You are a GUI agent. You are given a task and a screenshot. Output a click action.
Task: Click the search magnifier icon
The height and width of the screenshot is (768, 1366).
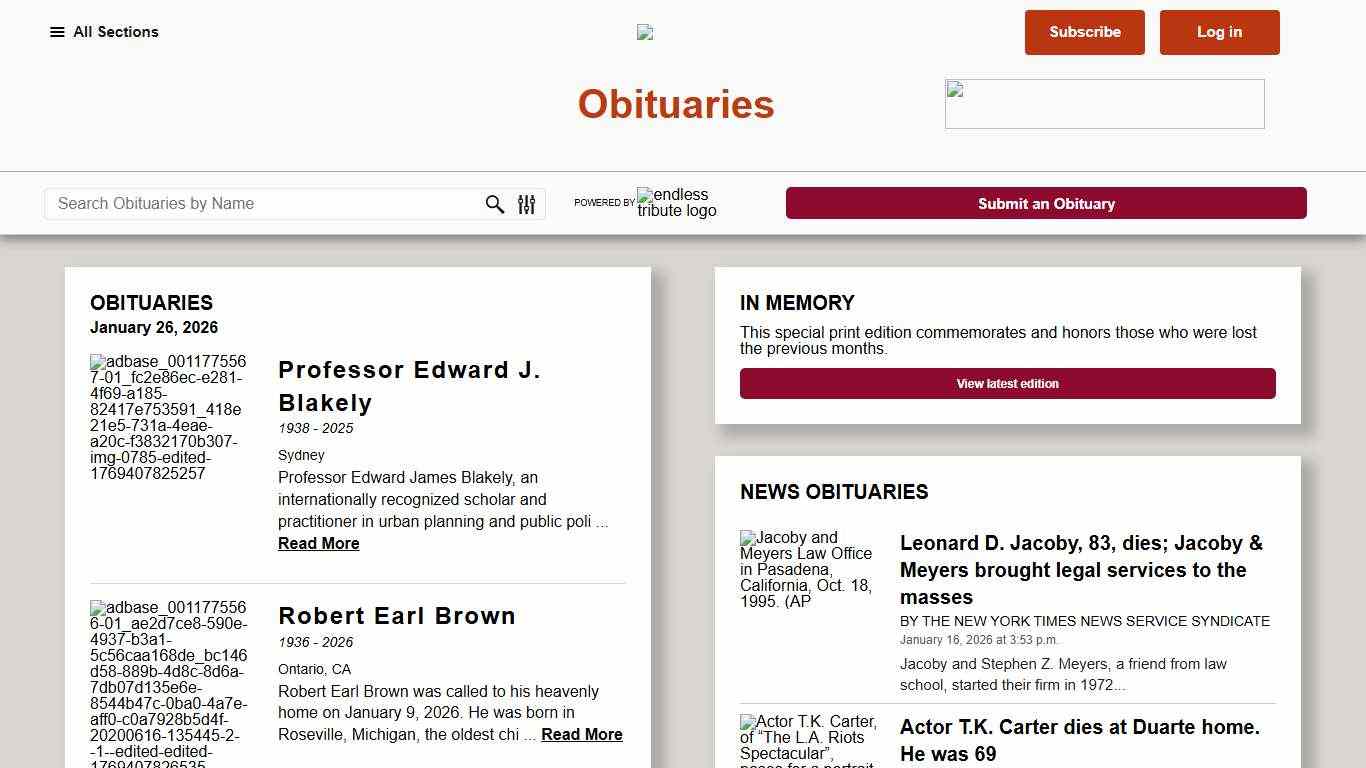[494, 204]
